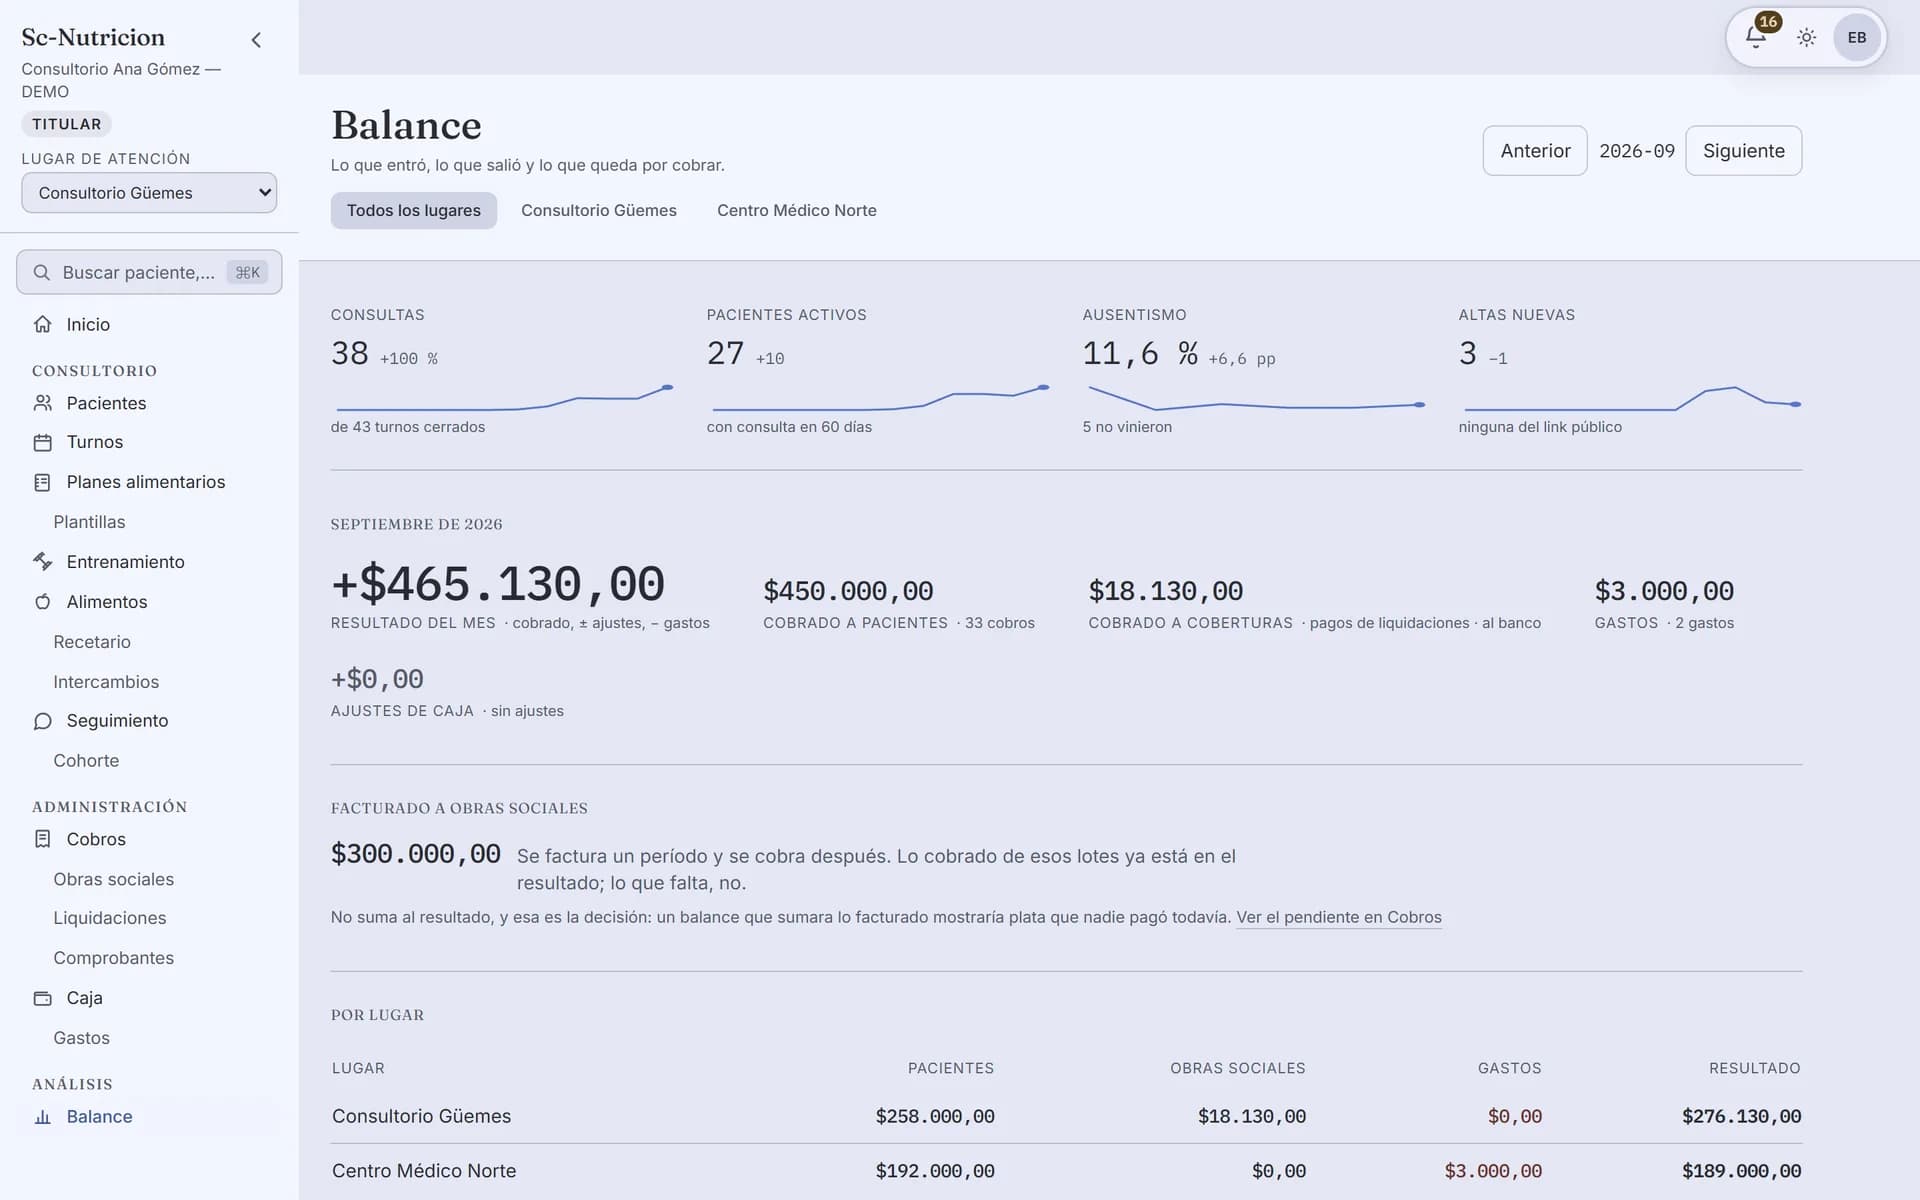Open the EB user avatar menu
Image resolution: width=1920 pixels, height=1200 pixels.
click(x=1857, y=37)
